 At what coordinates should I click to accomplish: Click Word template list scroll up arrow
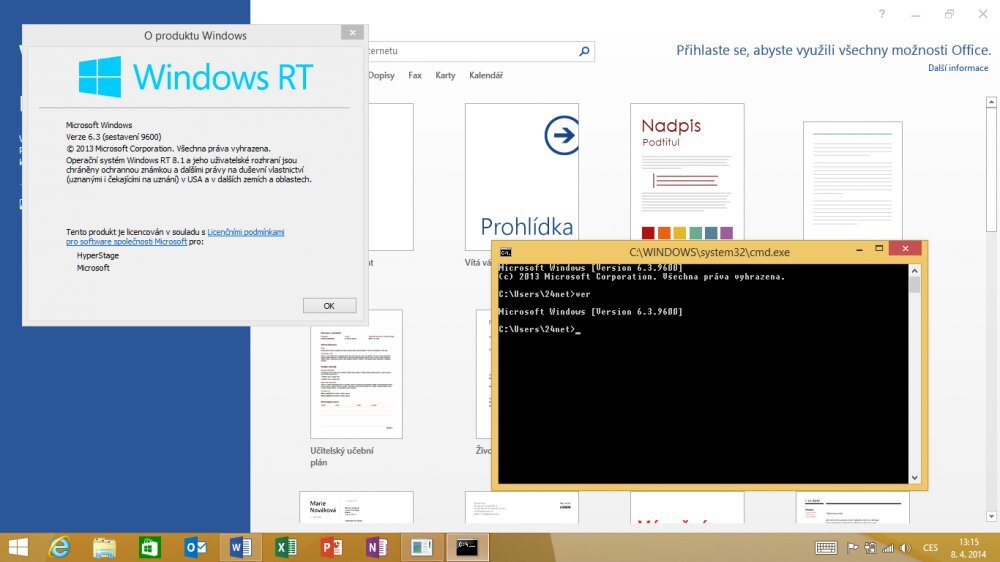[x=991, y=102]
